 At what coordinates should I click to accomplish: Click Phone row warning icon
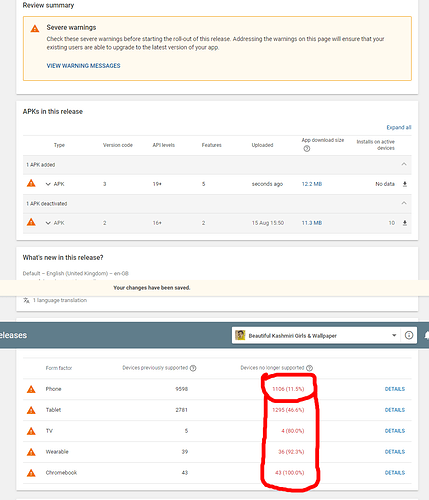pos(31,389)
